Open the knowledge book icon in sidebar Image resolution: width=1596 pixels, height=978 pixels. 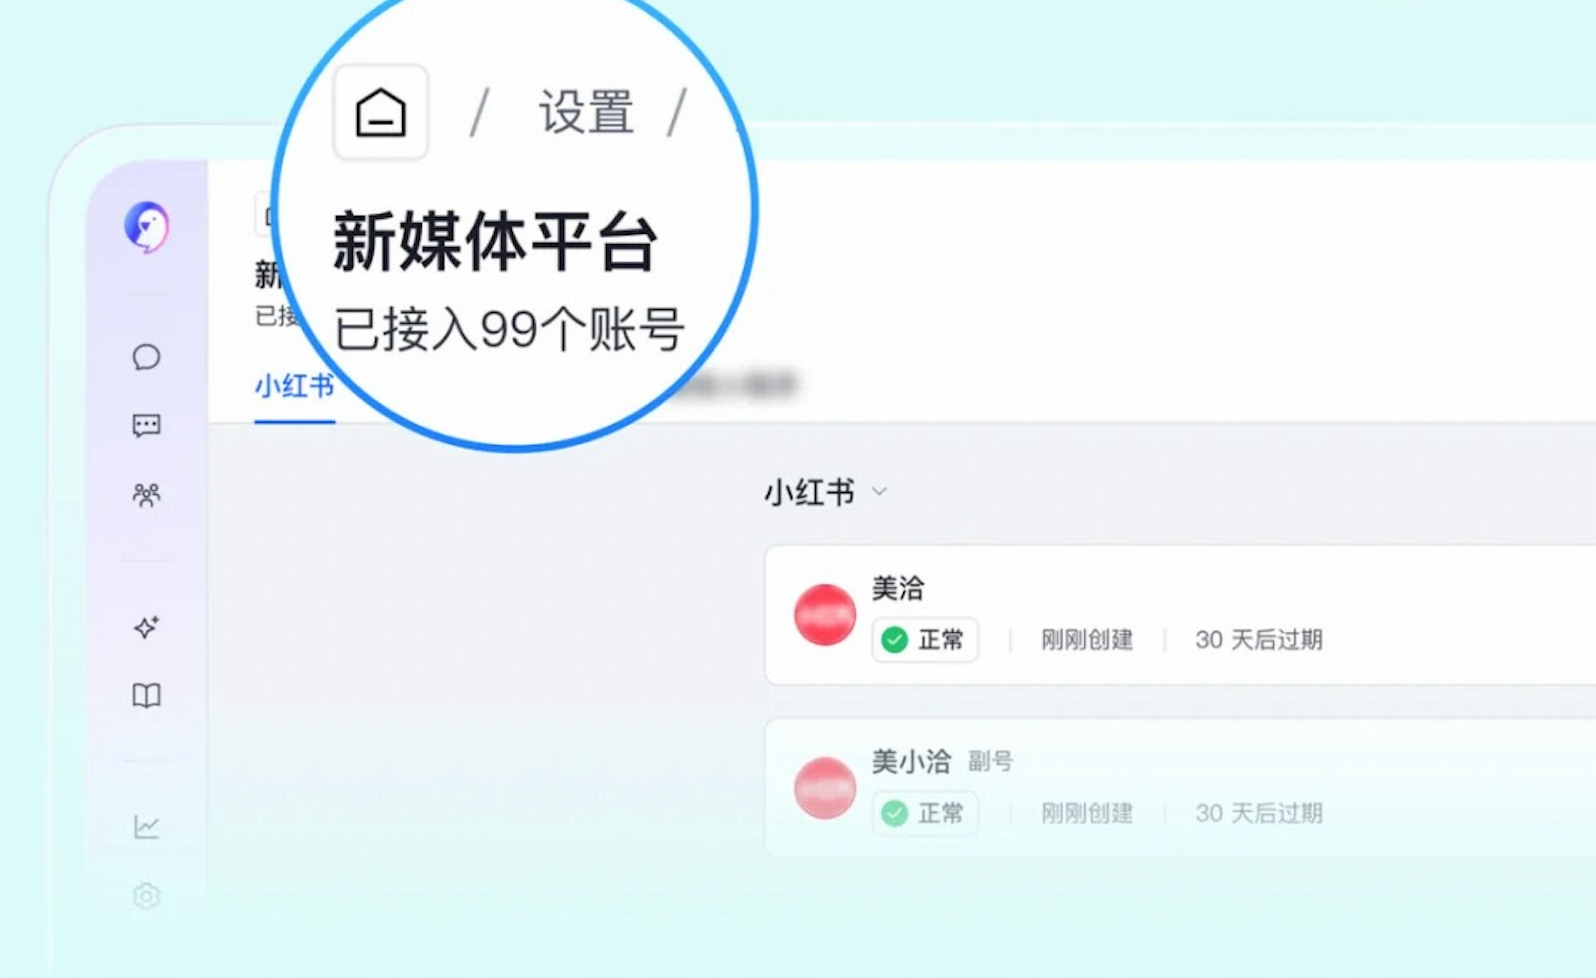(146, 696)
